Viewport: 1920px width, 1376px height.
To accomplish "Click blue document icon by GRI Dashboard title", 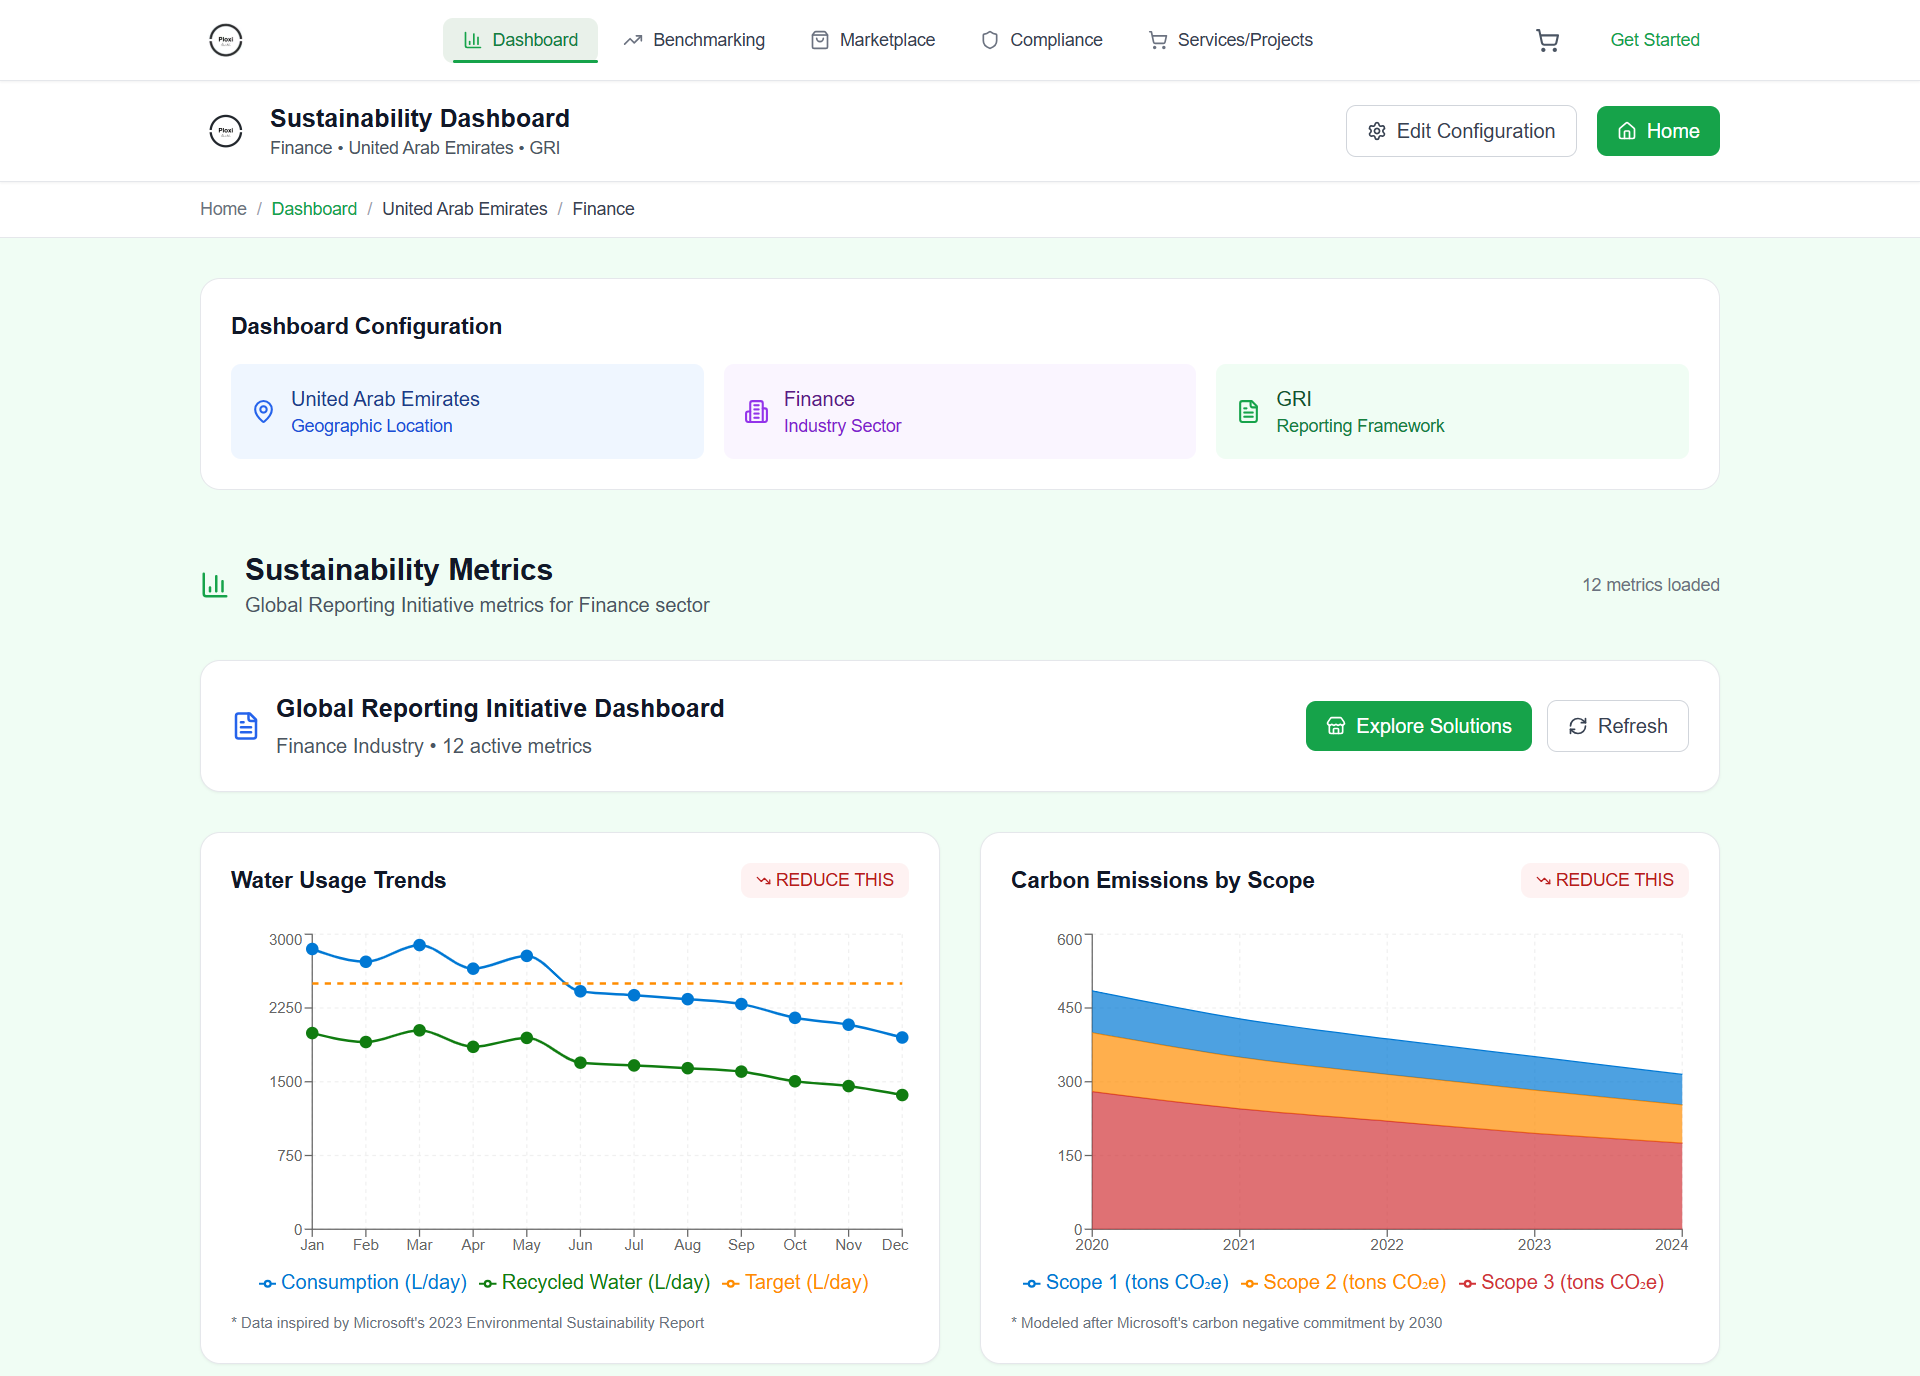I will (246, 726).
